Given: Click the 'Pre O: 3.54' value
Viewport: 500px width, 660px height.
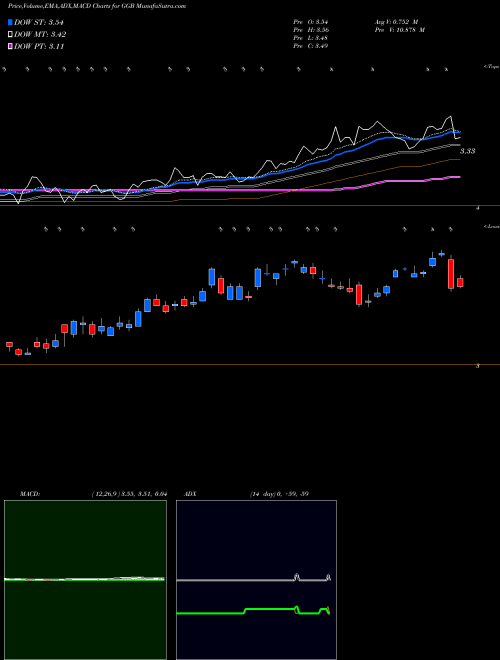Looking at the screenshot, I should 311,21.
